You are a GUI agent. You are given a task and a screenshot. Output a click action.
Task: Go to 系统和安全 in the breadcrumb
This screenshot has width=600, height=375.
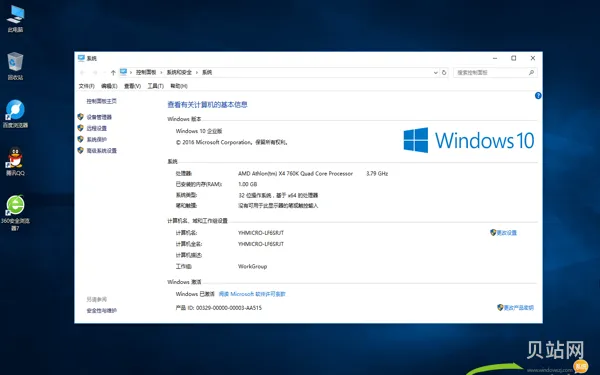(179, 72)
